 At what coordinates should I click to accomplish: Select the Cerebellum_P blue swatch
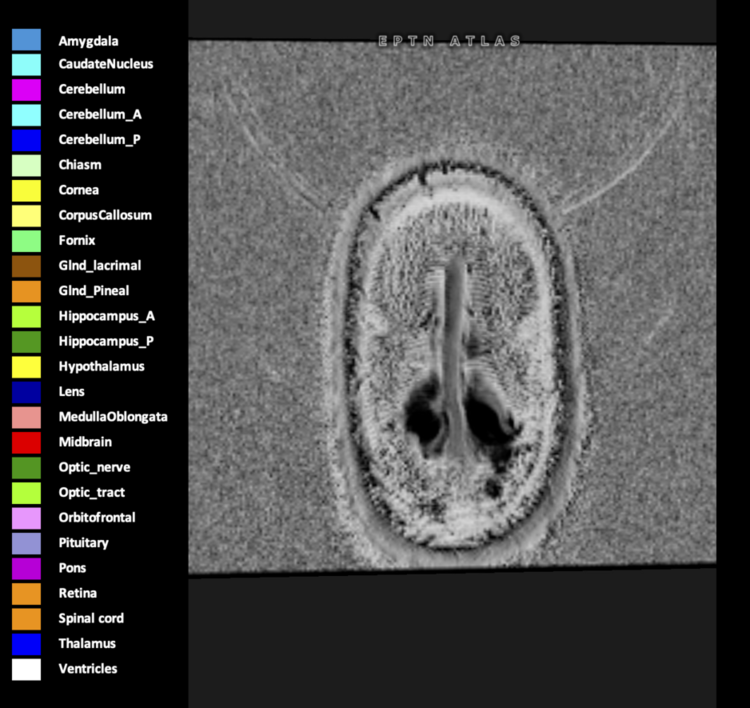click(x=26, y=140)
